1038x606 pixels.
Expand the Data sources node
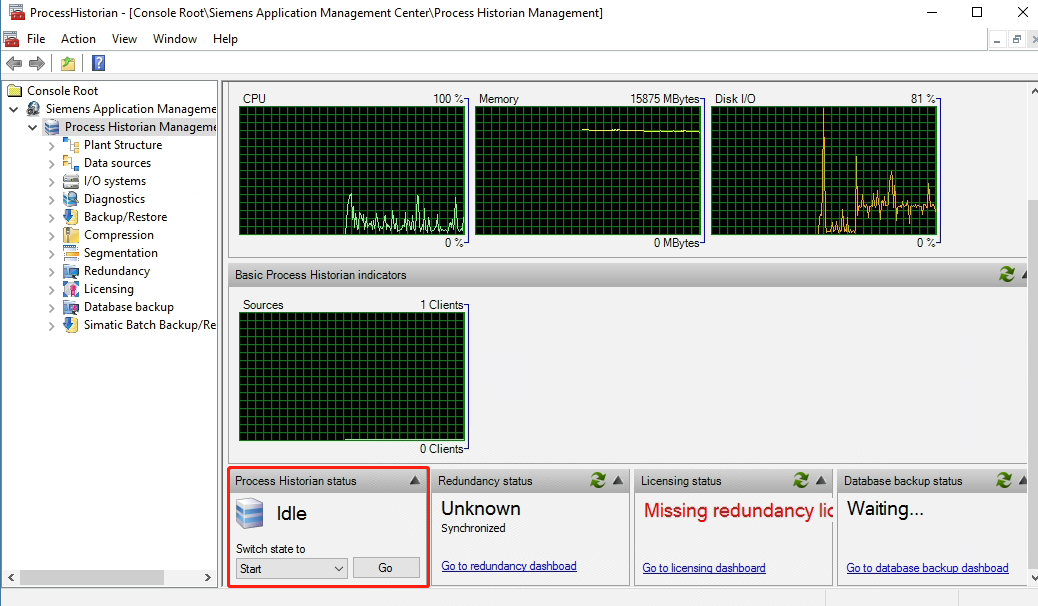coord(52,163)
